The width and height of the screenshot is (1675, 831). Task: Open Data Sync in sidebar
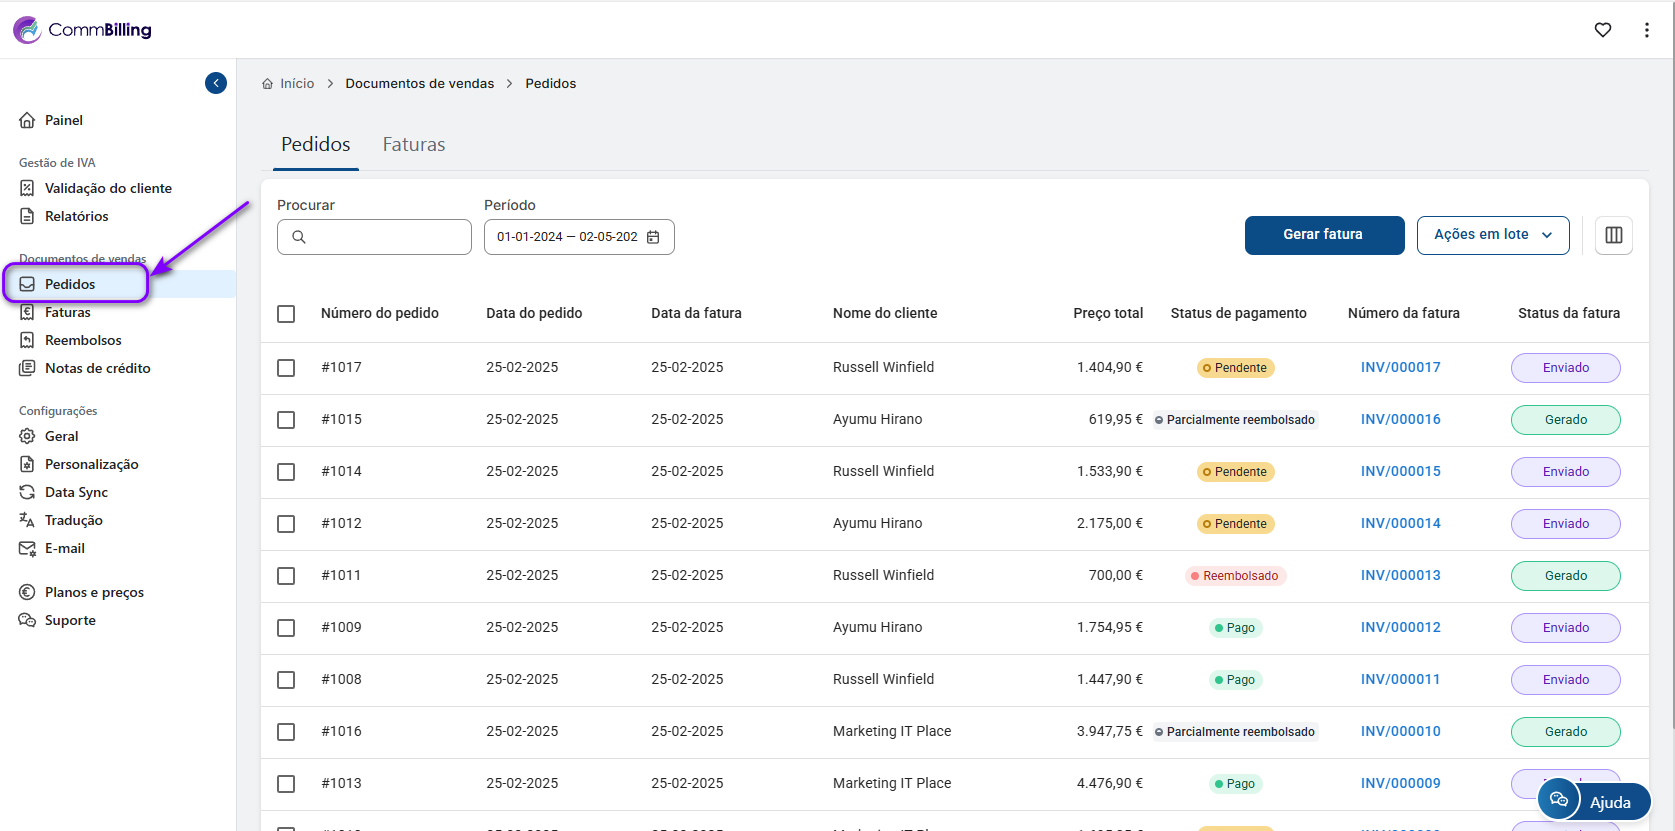pyautogui.click(x=76, y=492)
